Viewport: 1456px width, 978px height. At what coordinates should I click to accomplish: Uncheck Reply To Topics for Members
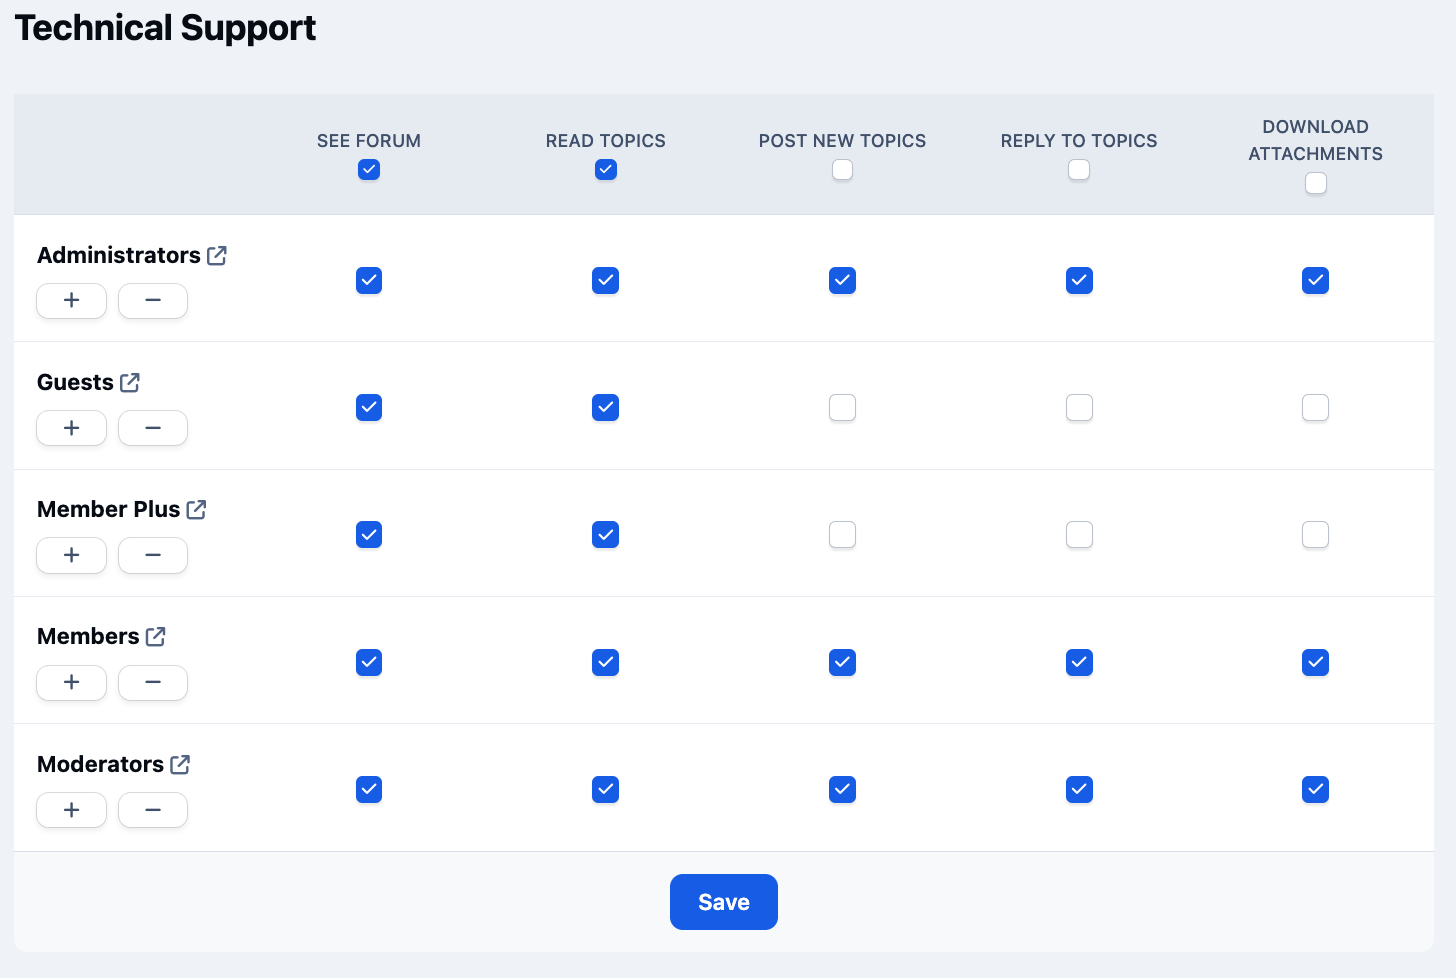point(1079,663)
